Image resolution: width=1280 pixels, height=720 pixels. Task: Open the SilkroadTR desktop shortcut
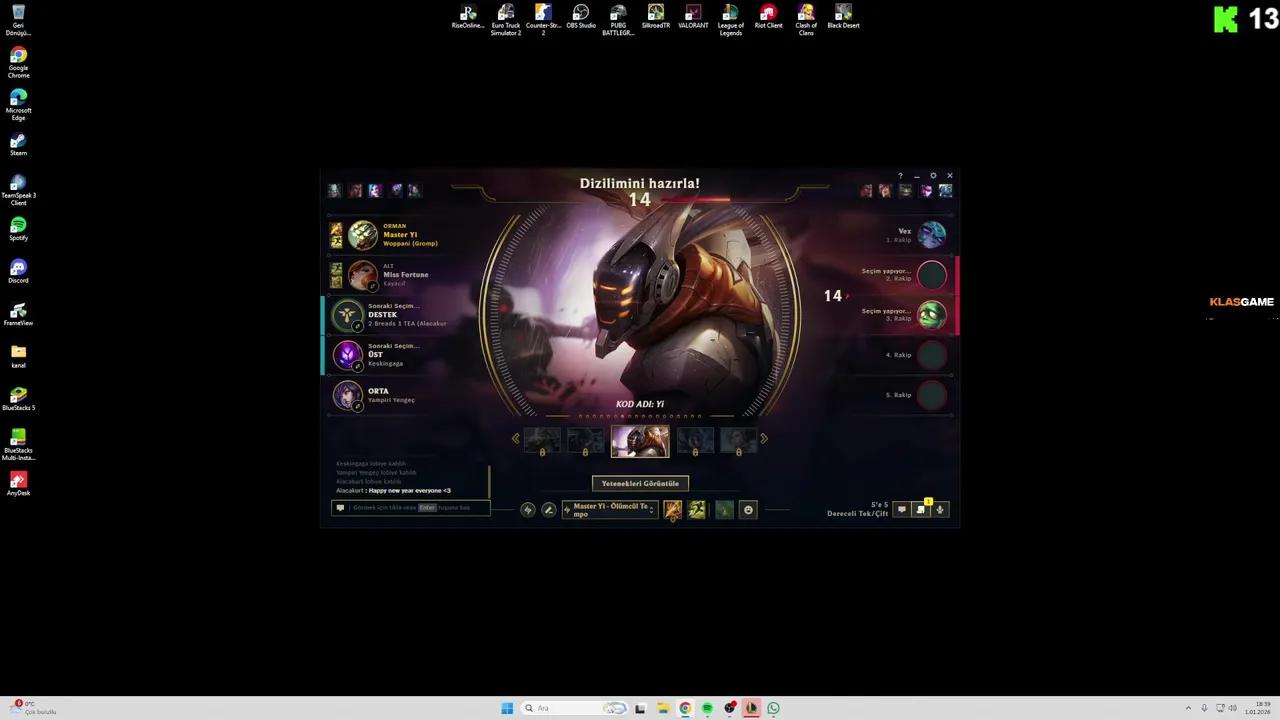656,17
